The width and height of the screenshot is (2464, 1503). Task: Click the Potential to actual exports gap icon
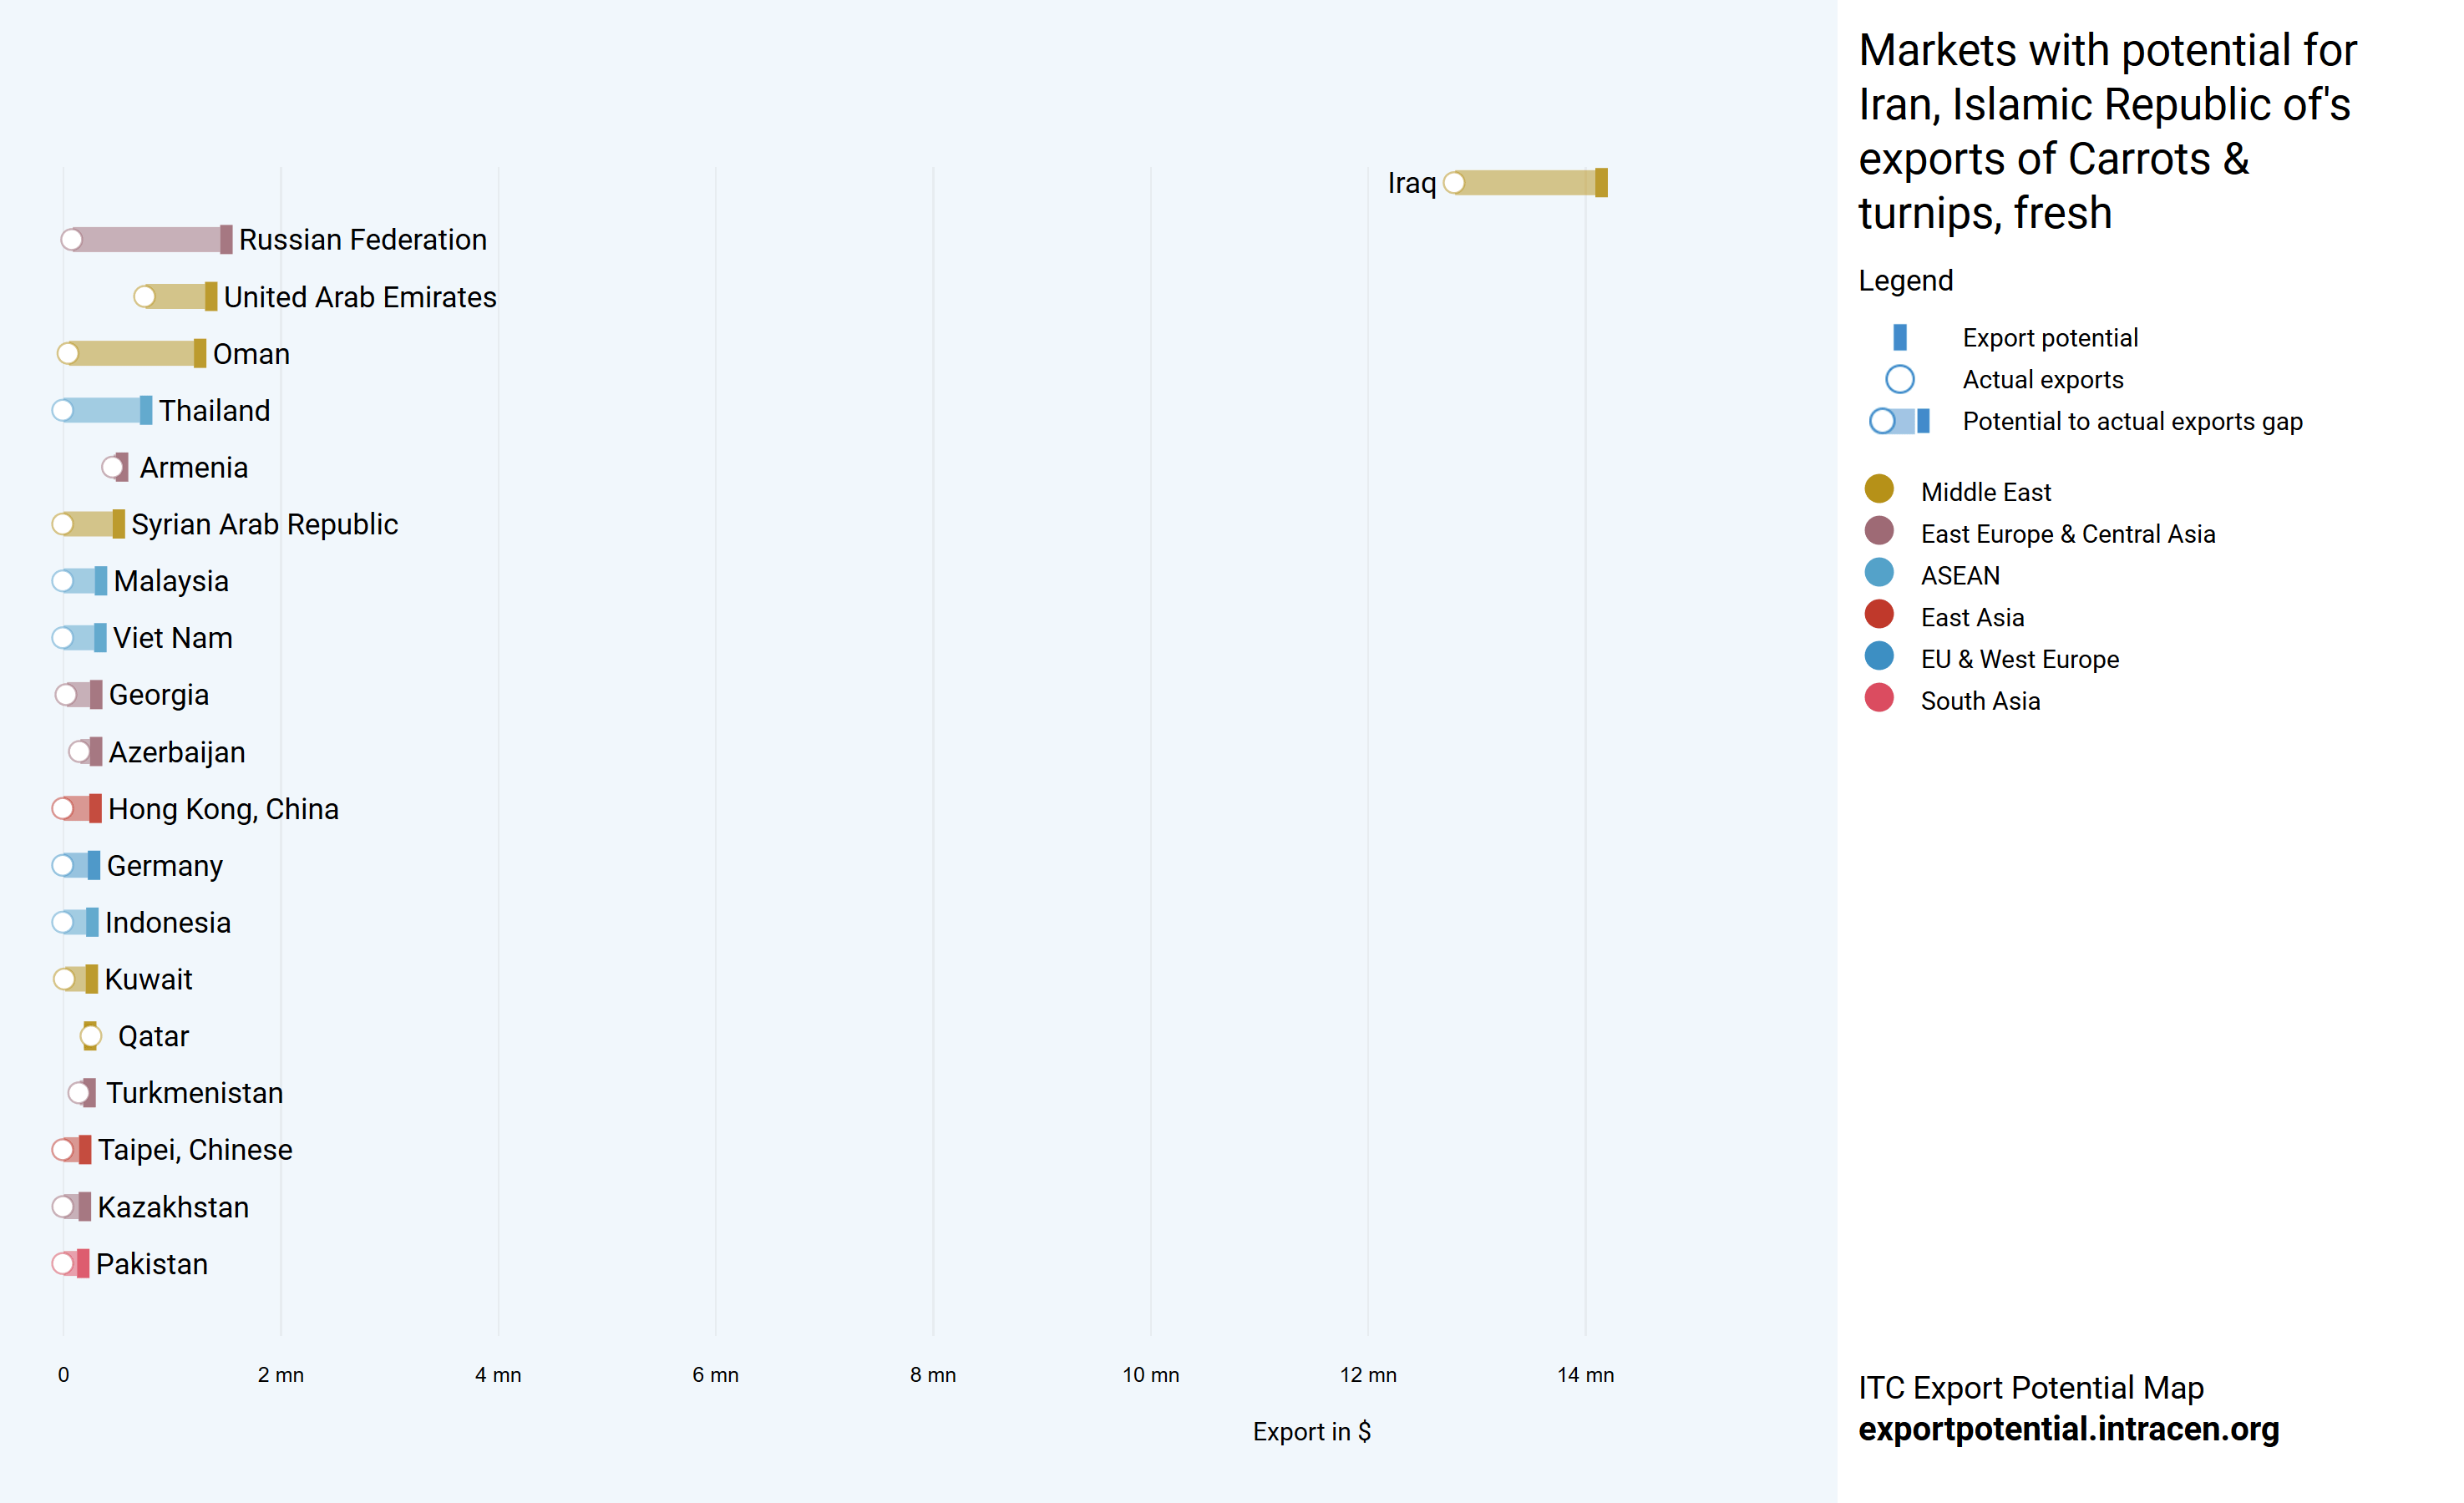tap(1899, 422)
